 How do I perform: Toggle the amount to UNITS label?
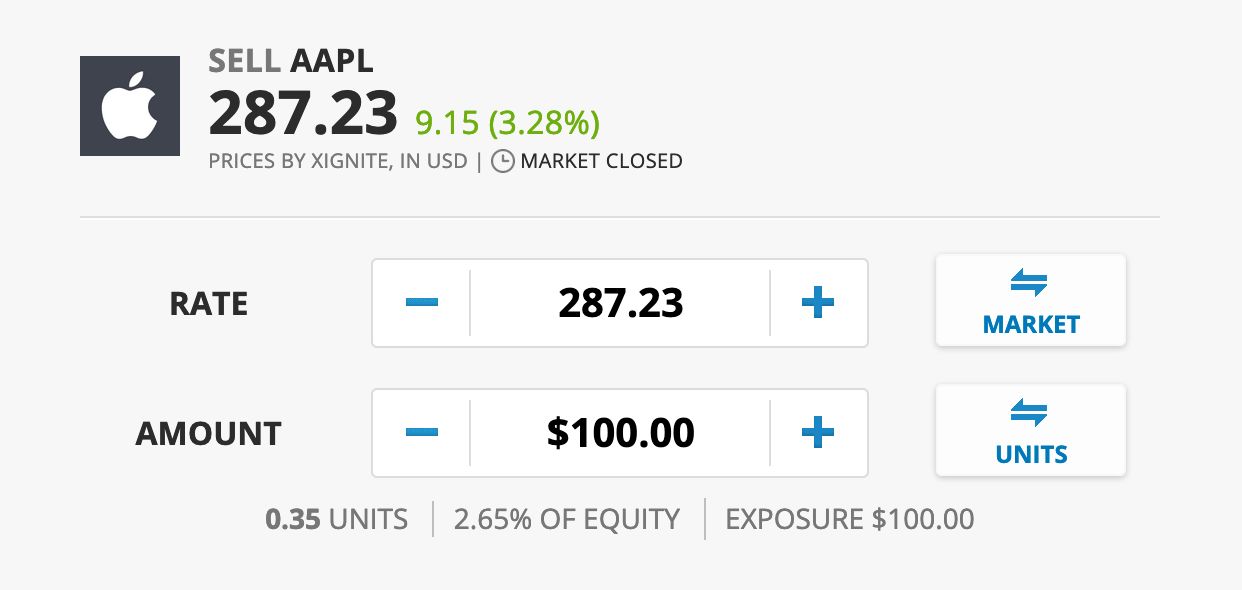pyautogui.click(x=1031, y=455)
